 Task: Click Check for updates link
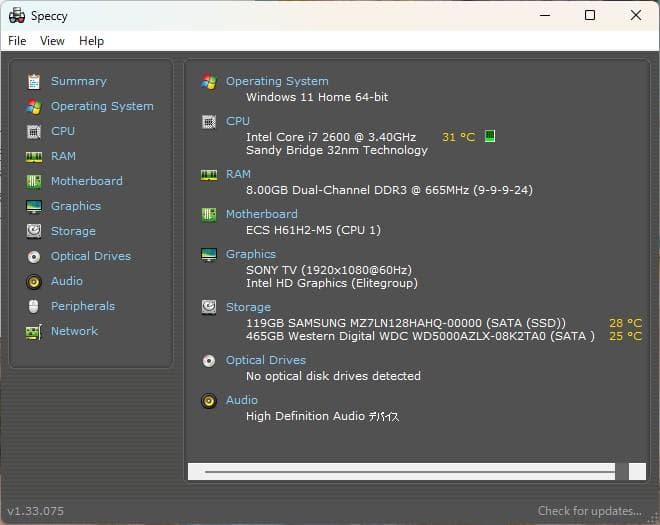click(590, 511)
